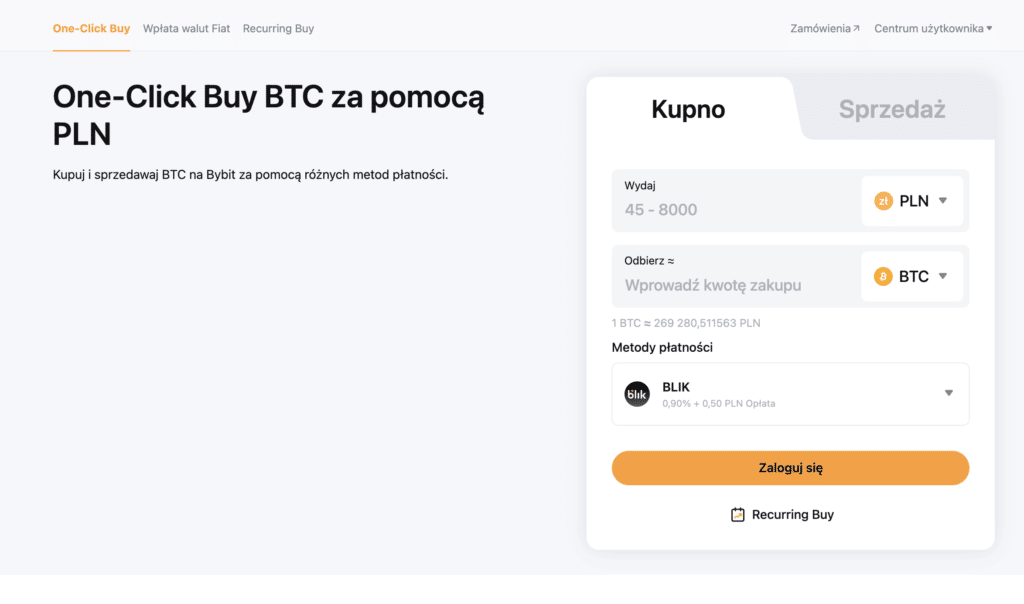Click the black BLIK logo icon
The image size is (1024, 604).
[x=637, y=394]
